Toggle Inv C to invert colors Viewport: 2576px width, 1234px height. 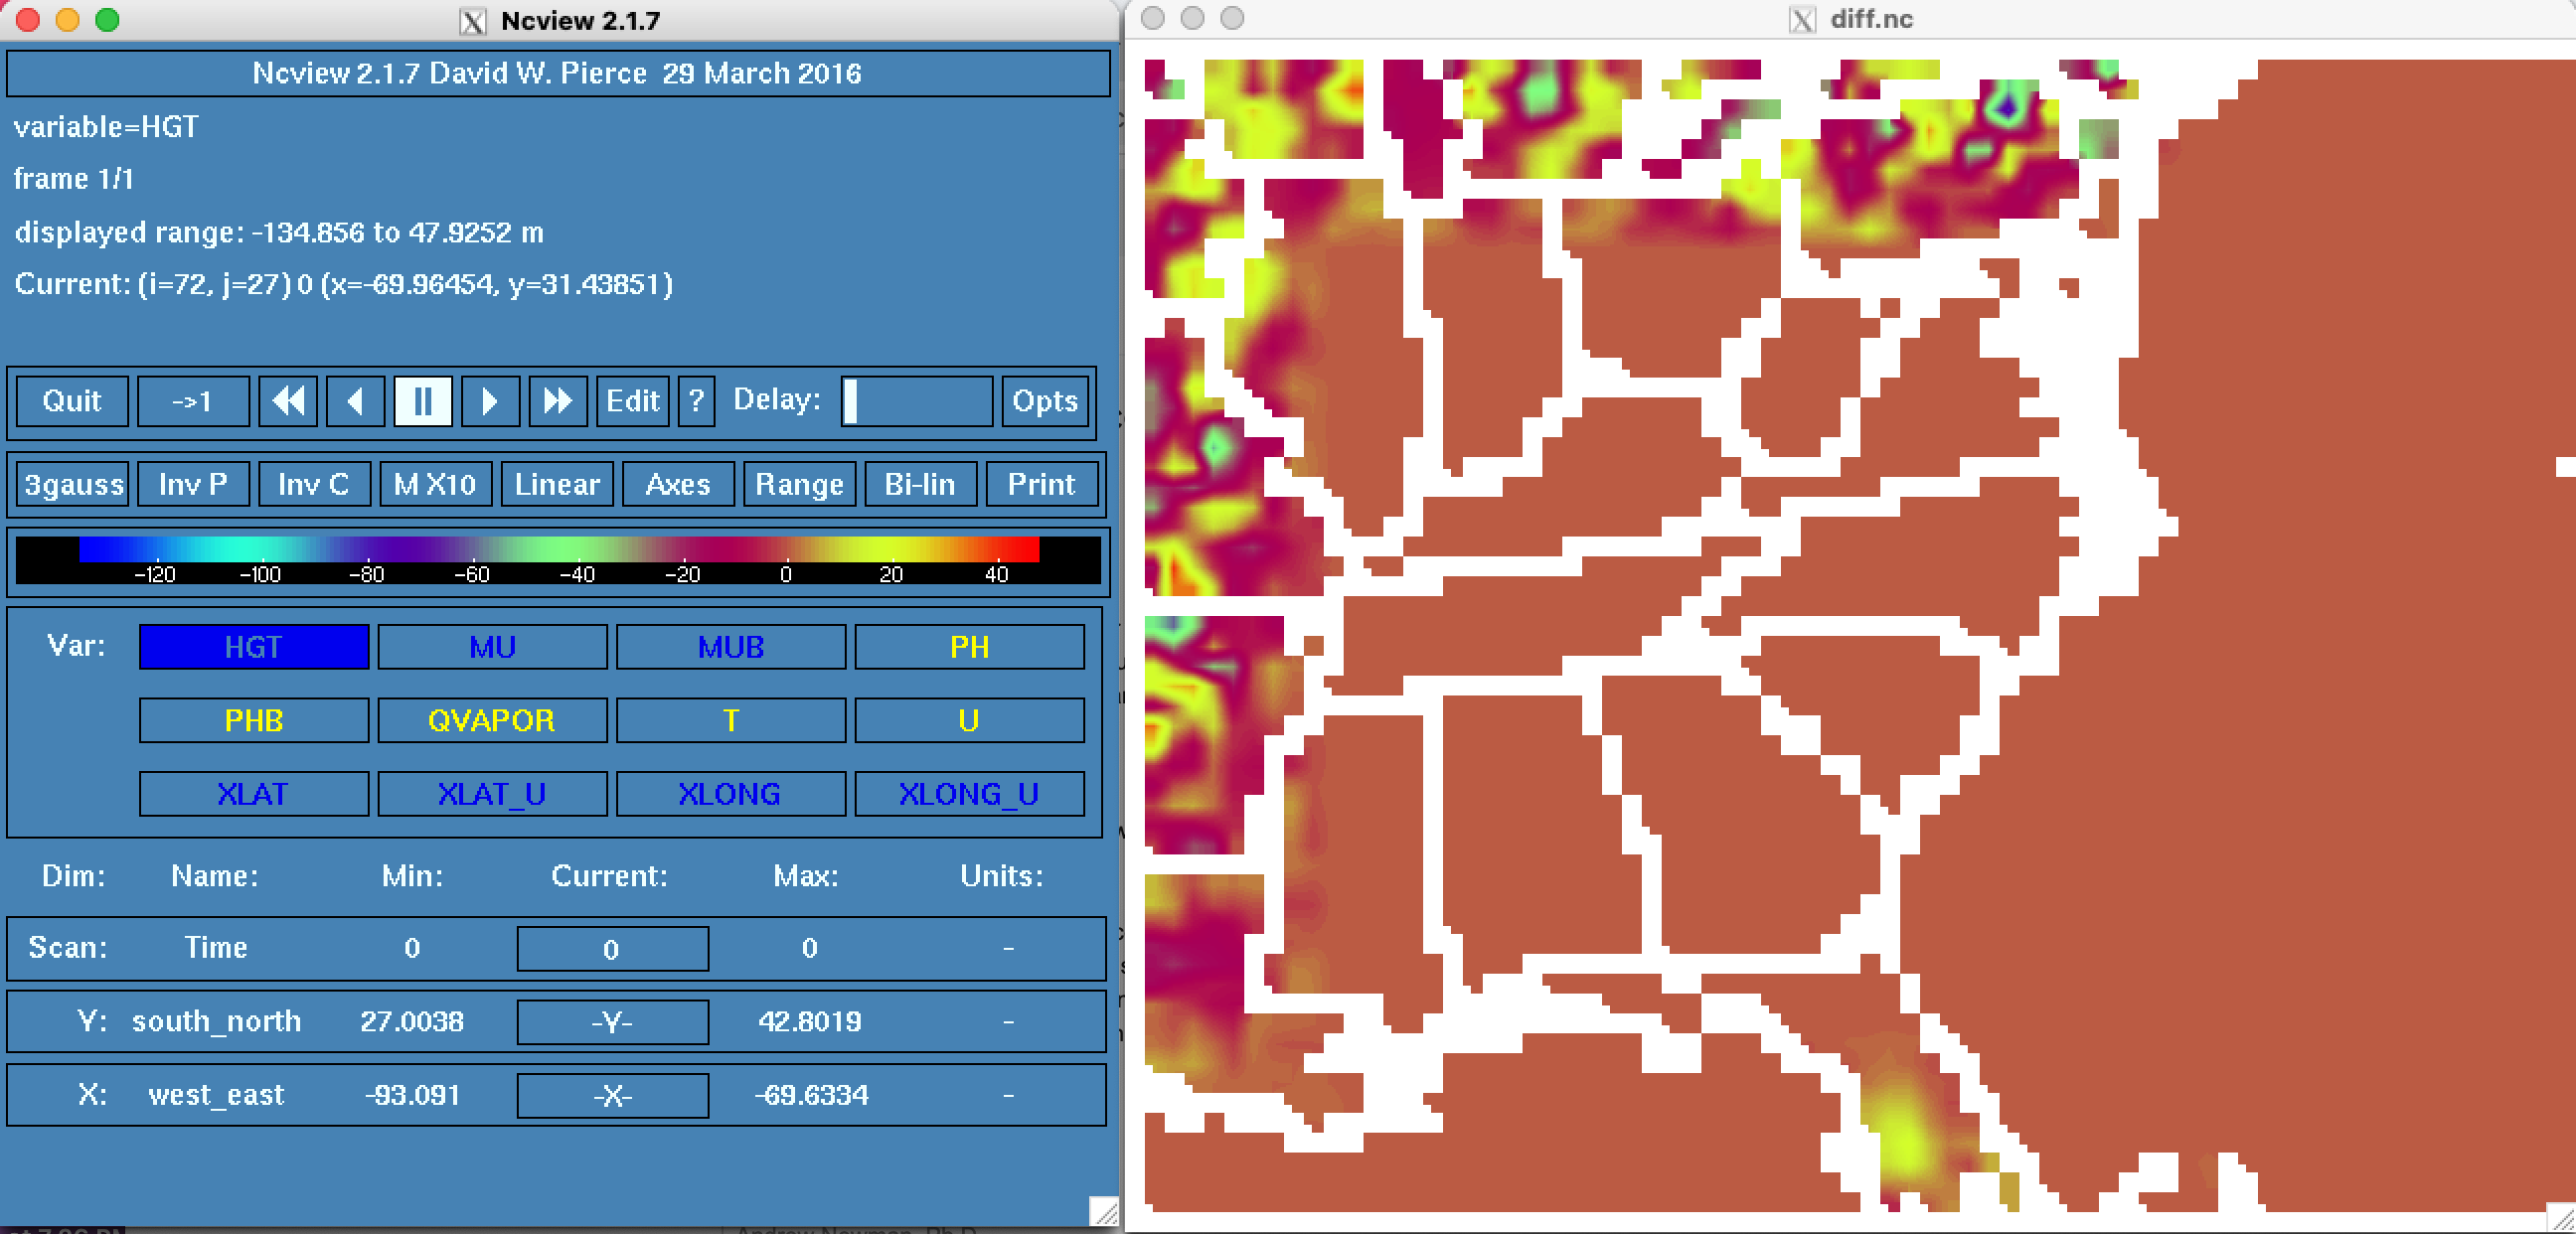click(313, 484)
